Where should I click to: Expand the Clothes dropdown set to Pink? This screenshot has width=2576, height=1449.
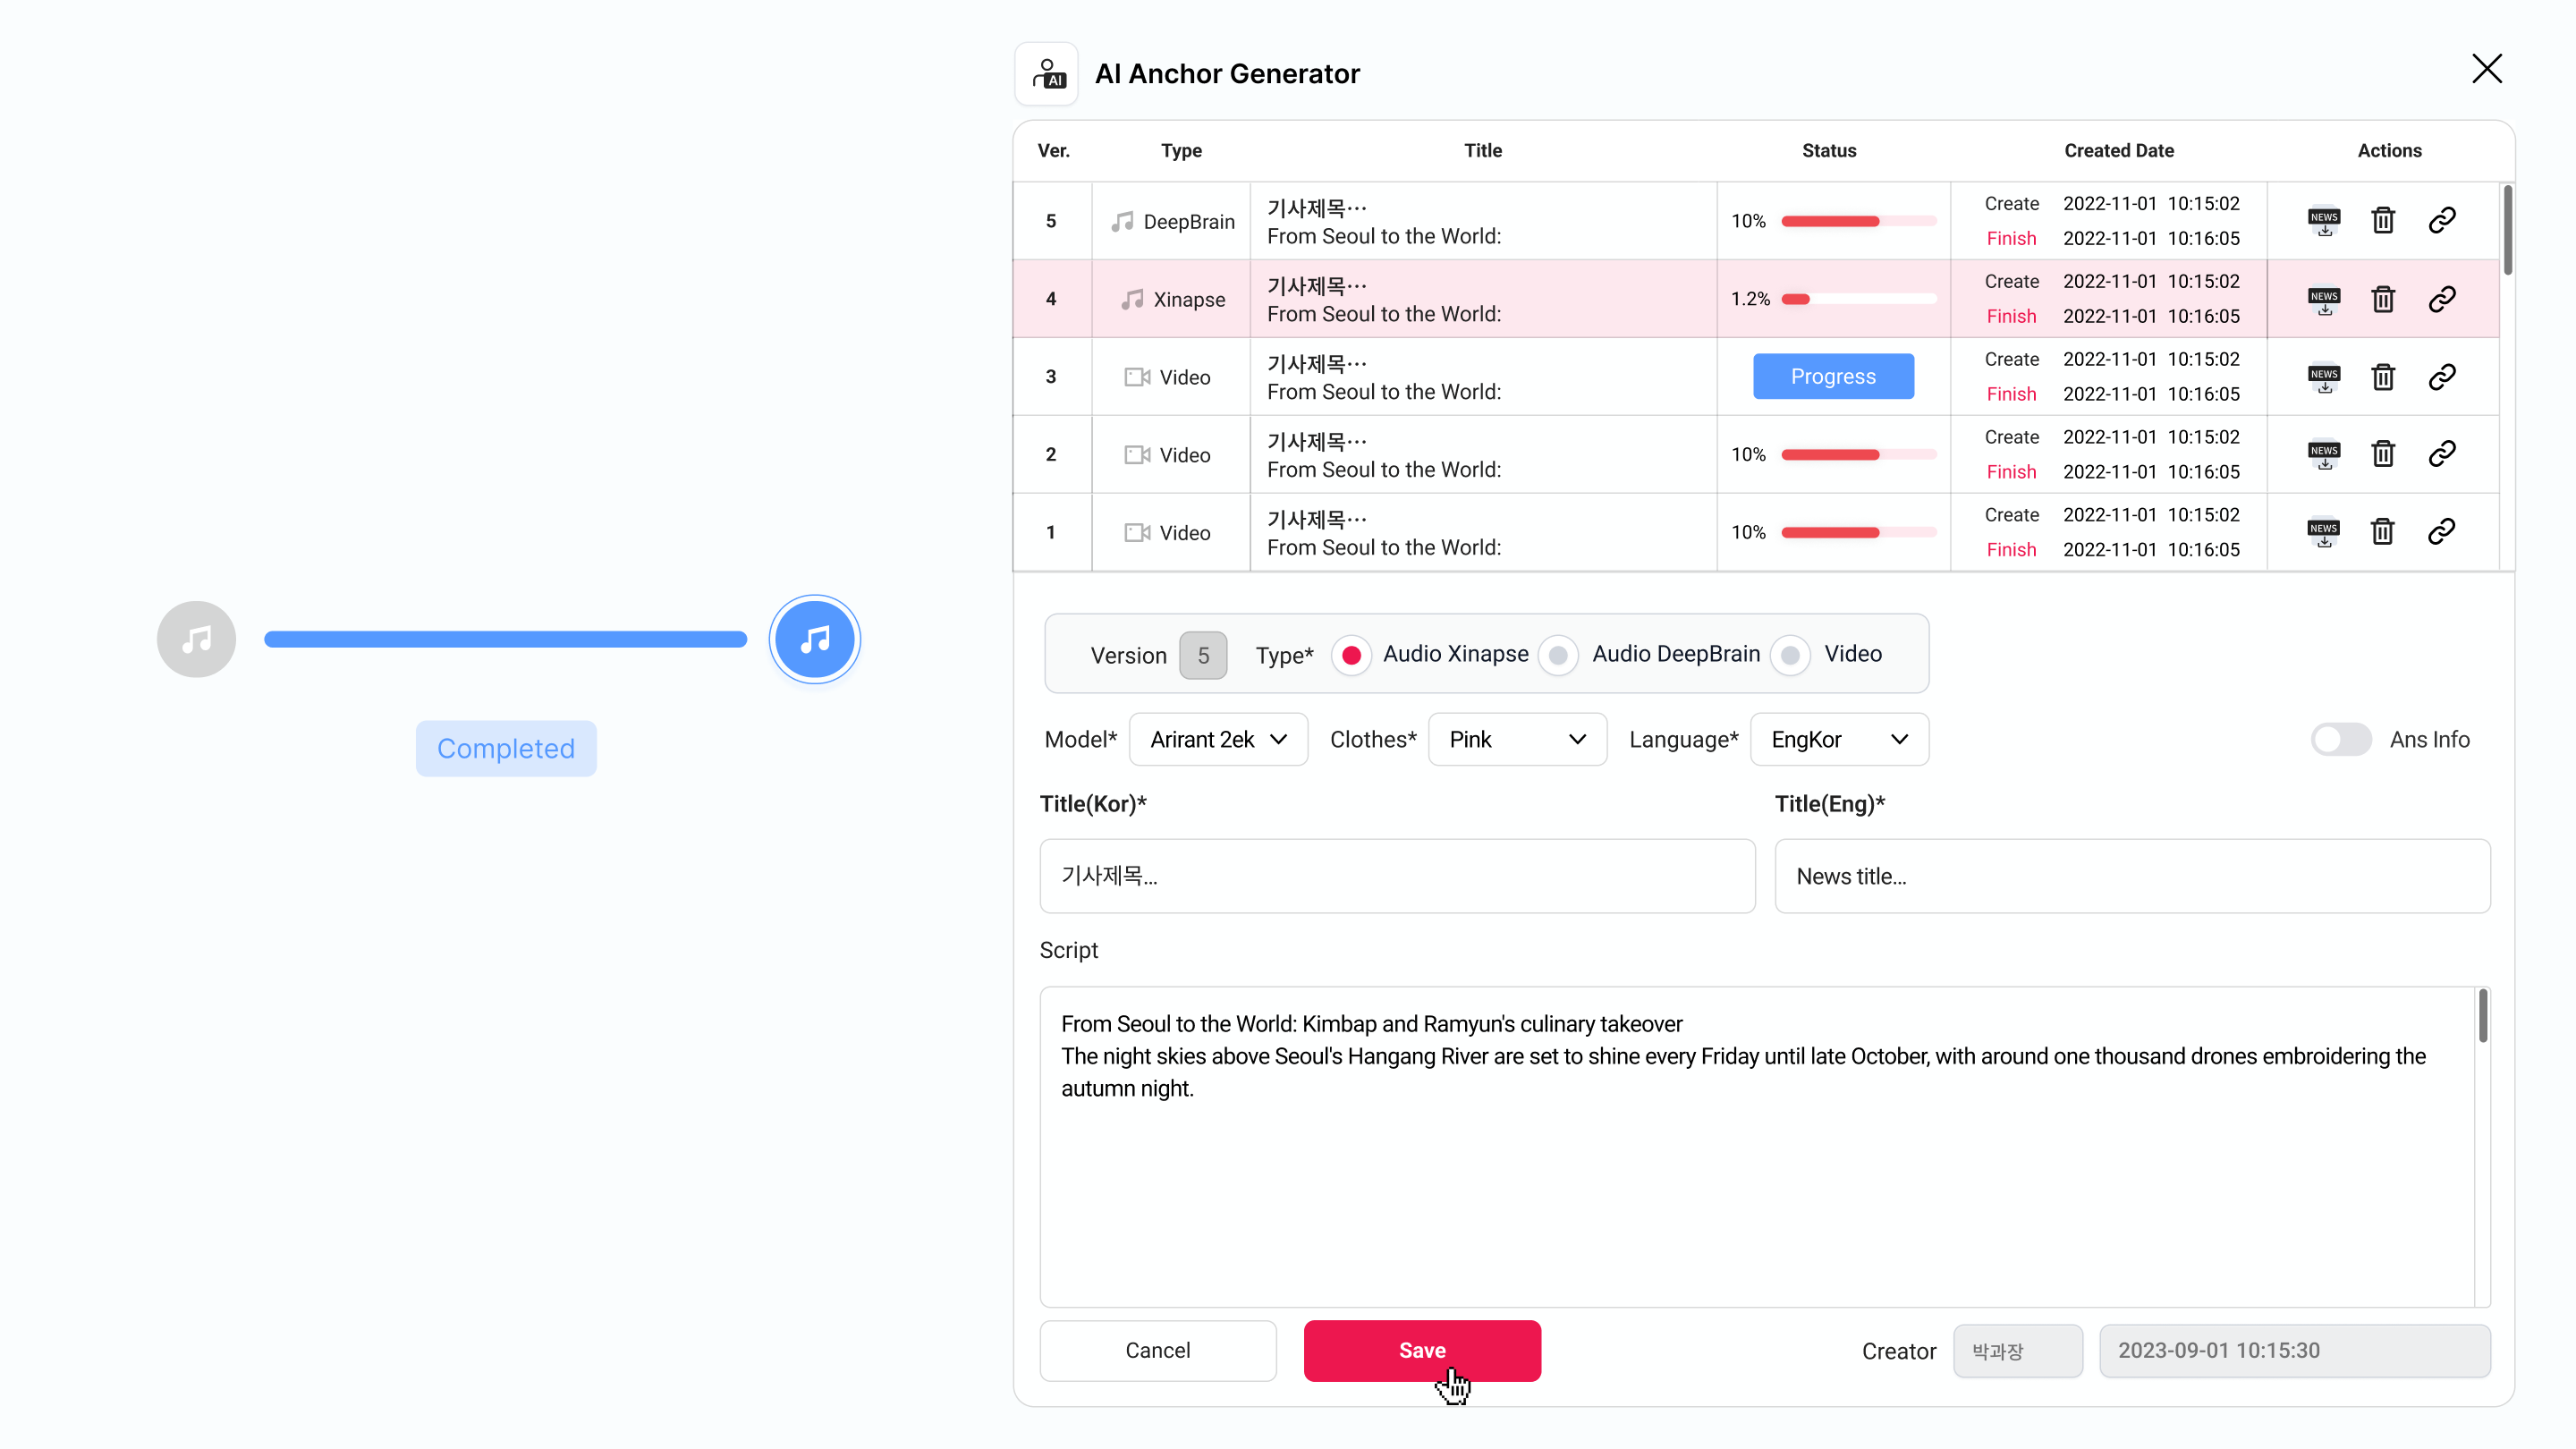[1517, 739]
